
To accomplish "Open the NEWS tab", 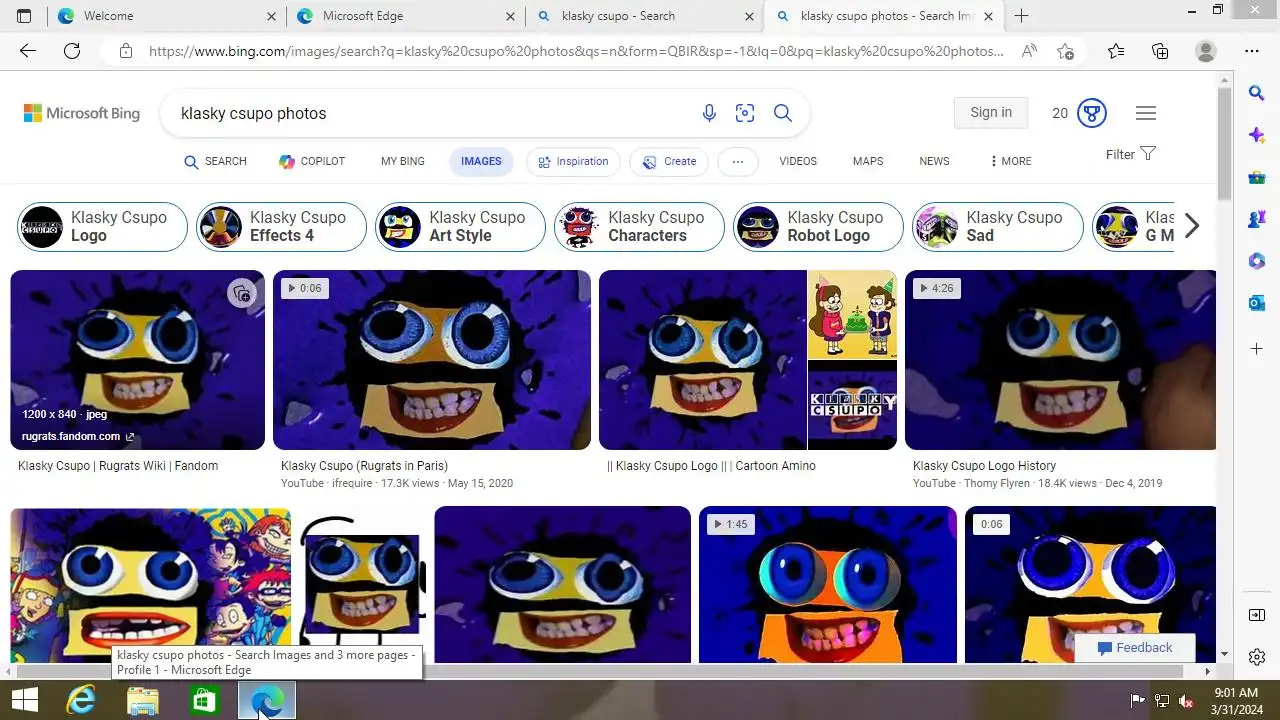I will click(x=934, y=161).
